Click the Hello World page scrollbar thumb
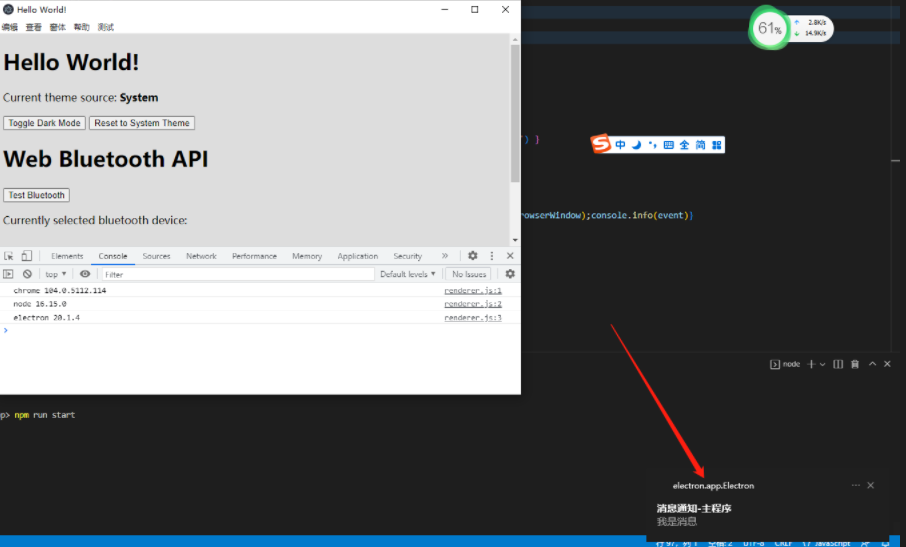The image size is (906, 547). tap(515, 113)
